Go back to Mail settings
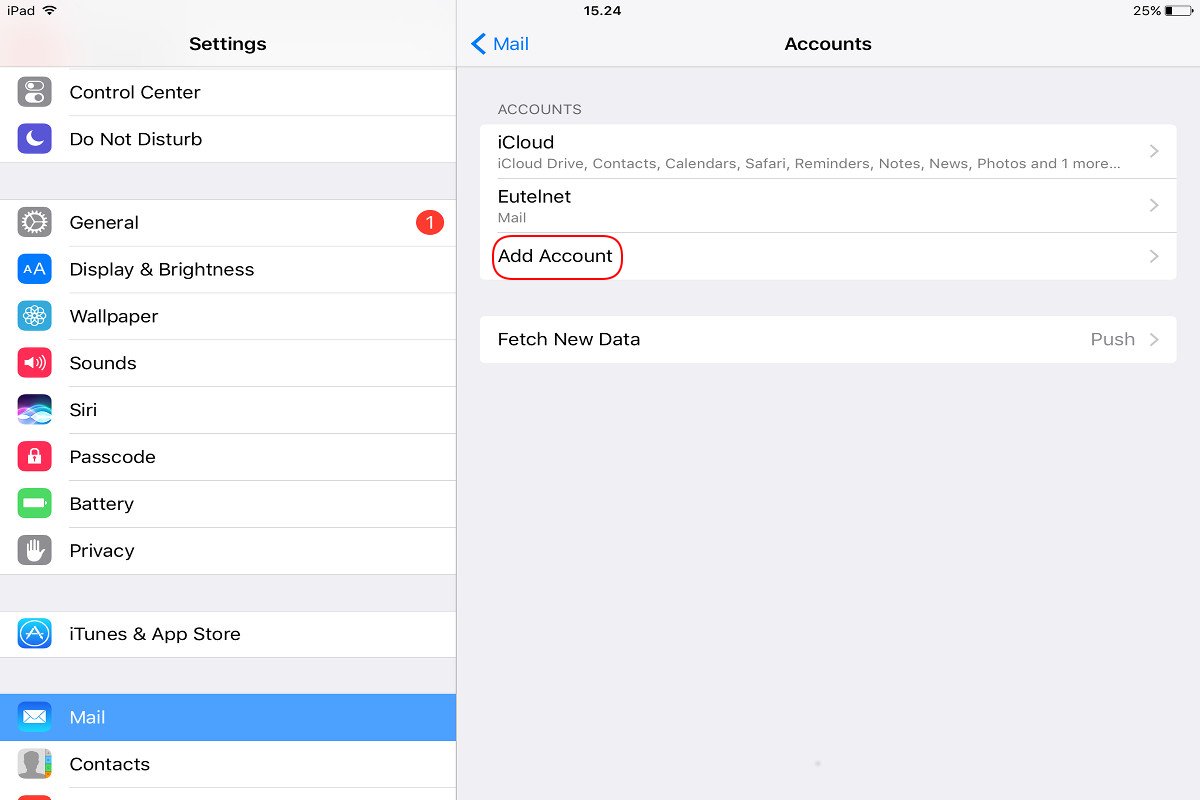The height and width of the screenshot is (800, 1200). pyautogui.click(x=500, y=44)
